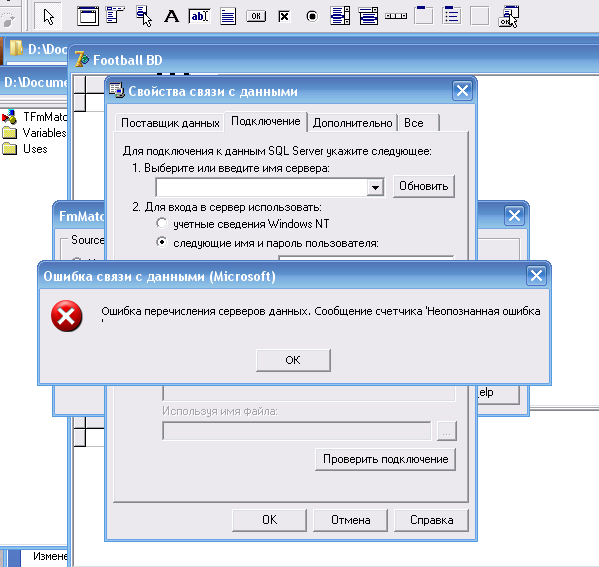
Task: Switch to 'Поставщик данных' tab
Action: tap(170, 123)
